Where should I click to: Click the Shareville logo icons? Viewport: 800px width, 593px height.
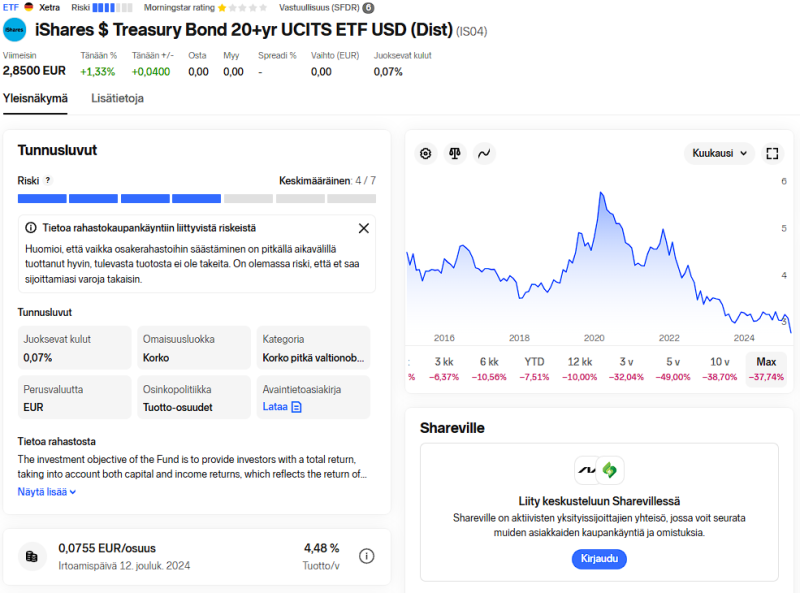(599, 470)
